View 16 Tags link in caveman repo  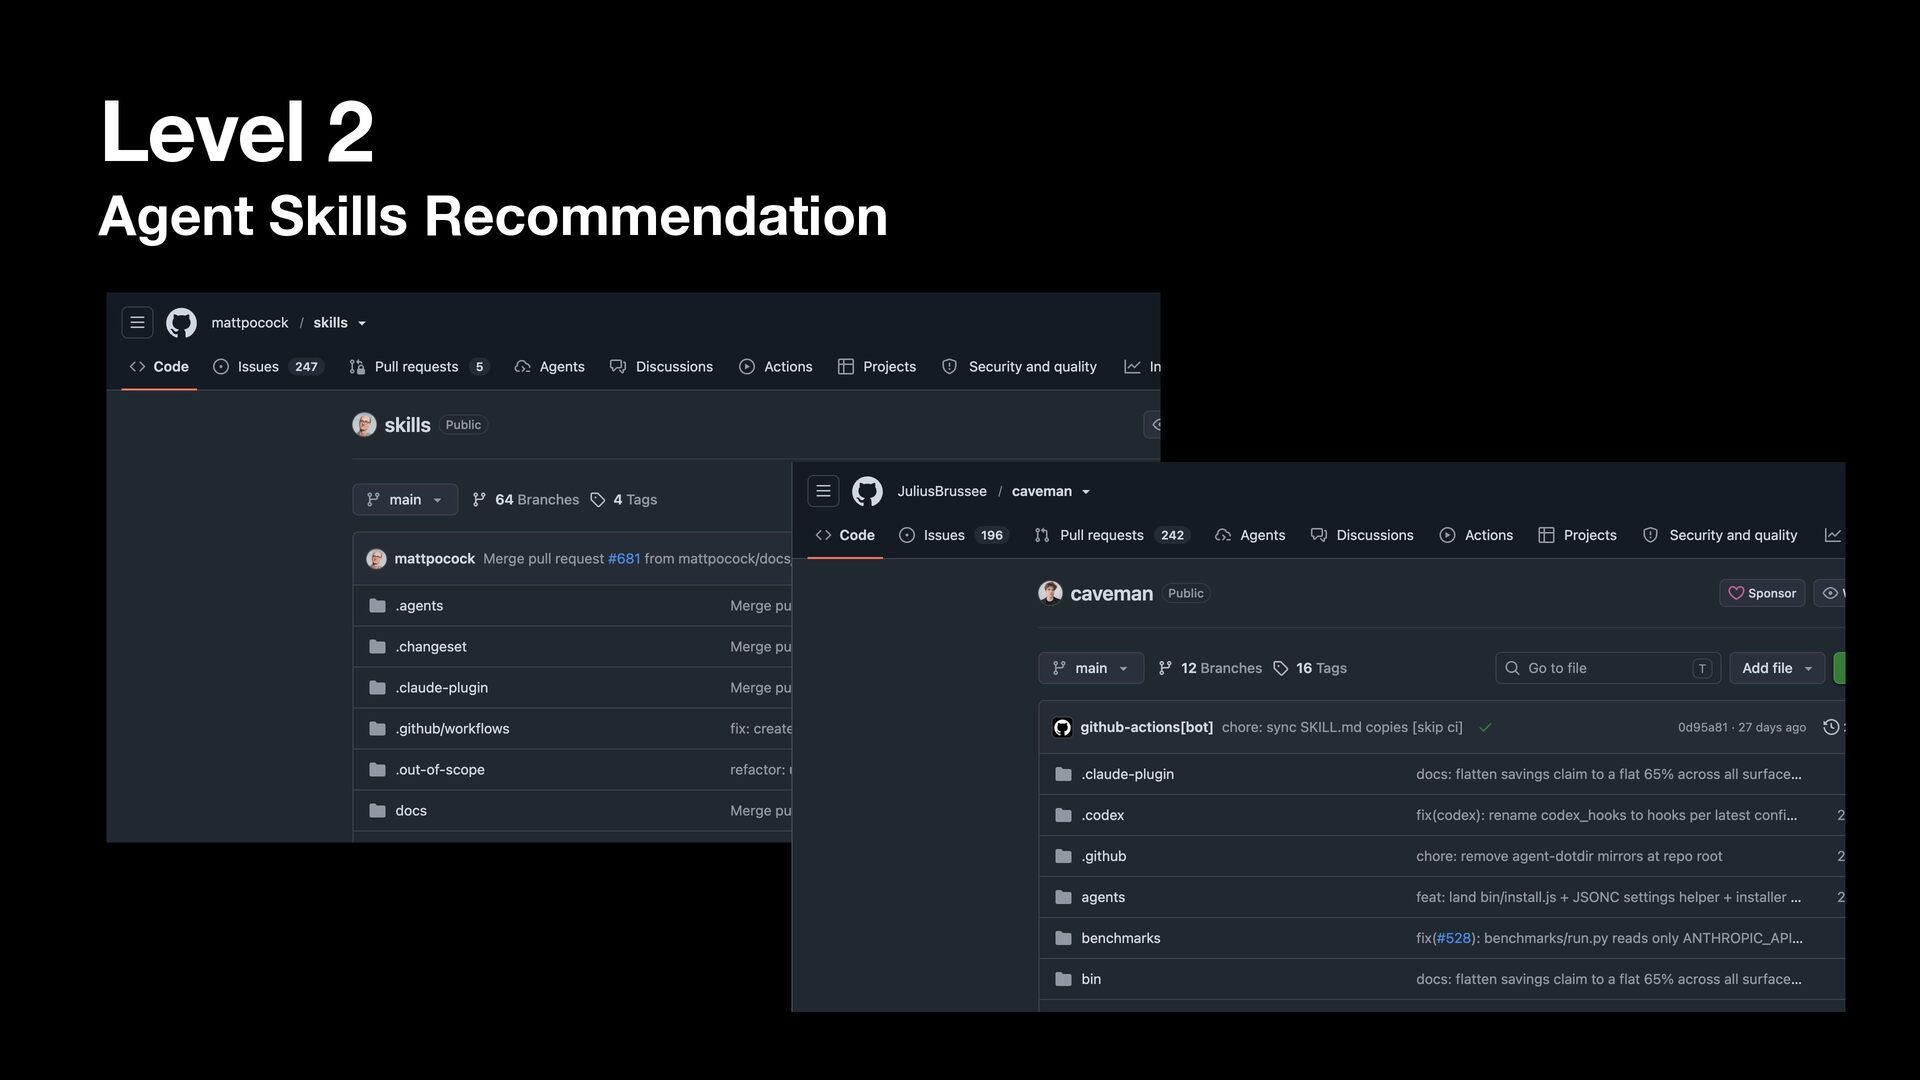coord(1310,668)
